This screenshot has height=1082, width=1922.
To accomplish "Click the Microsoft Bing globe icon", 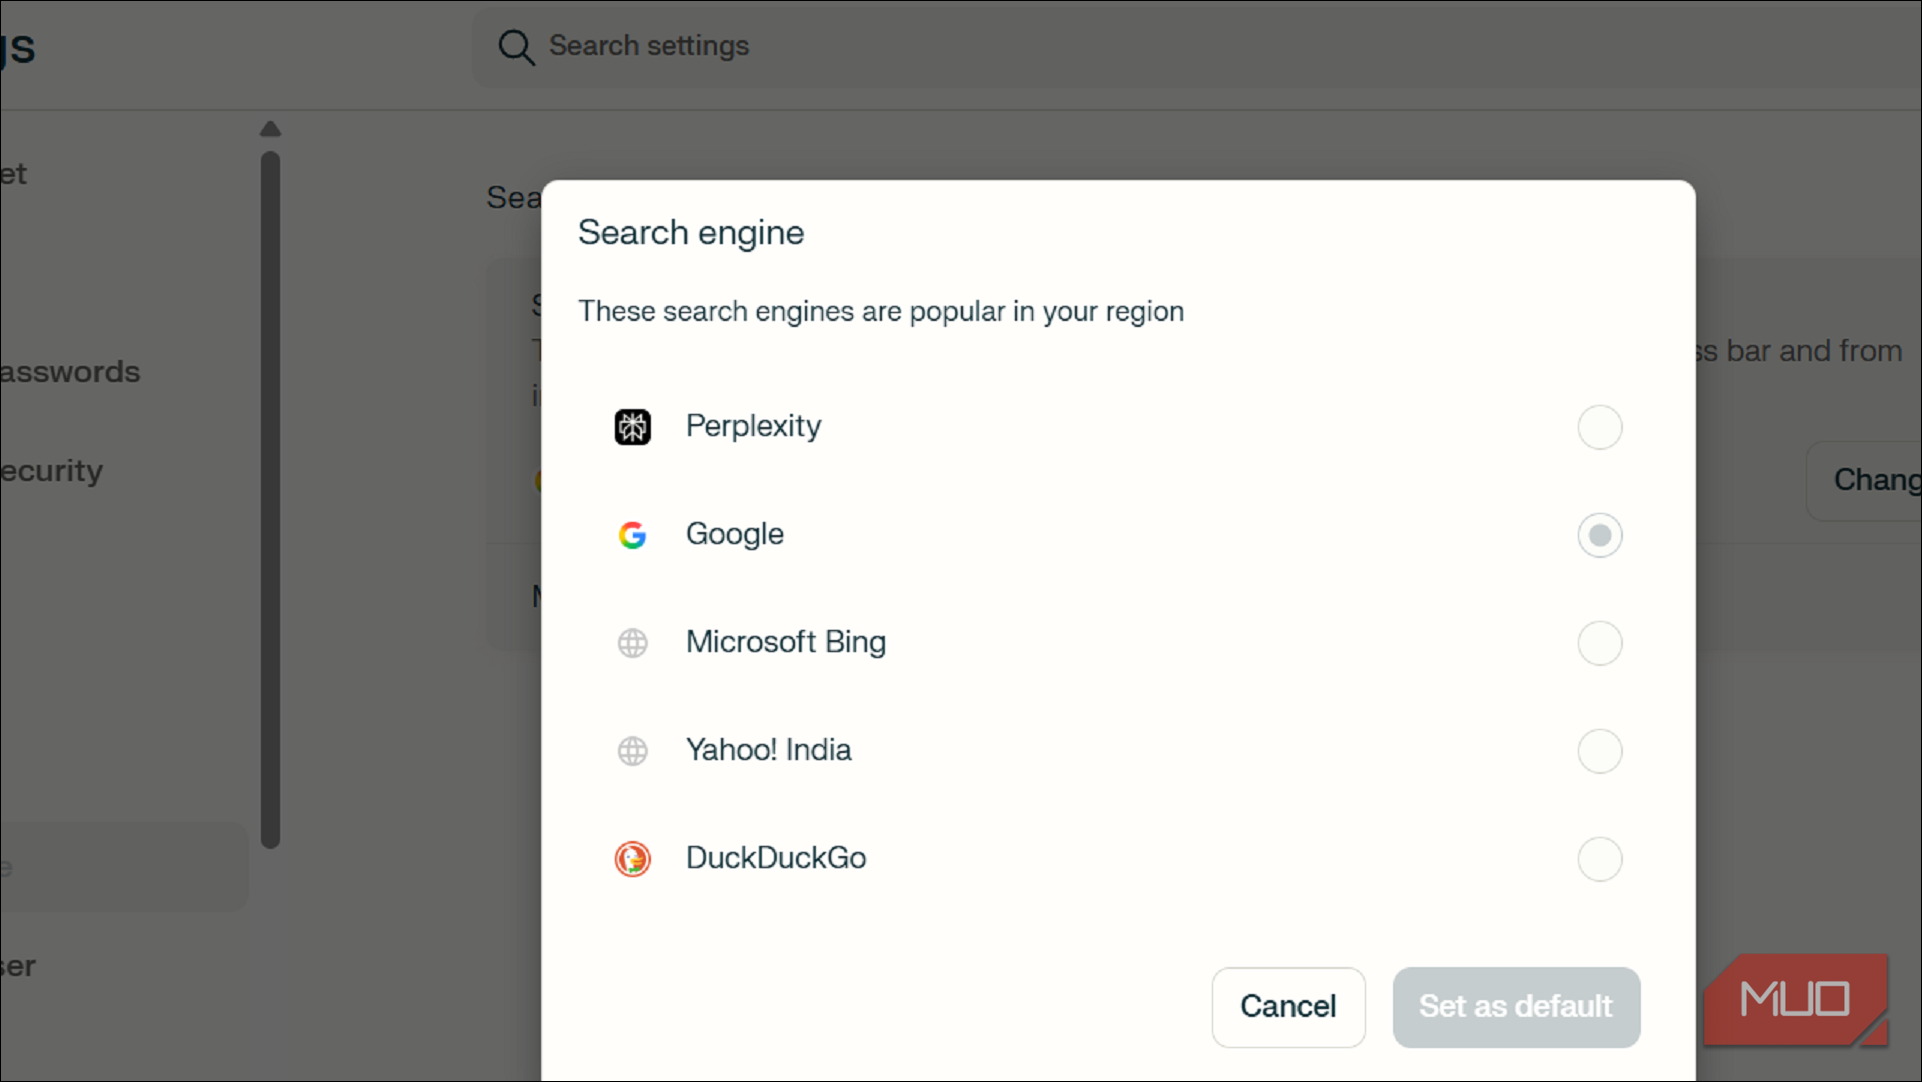I will [x=632, y=643].
